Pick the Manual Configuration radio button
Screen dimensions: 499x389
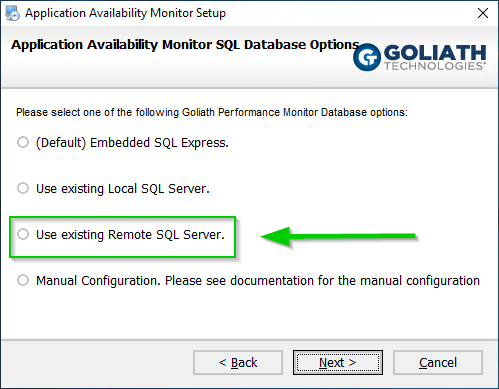click(x=23, y=280)
